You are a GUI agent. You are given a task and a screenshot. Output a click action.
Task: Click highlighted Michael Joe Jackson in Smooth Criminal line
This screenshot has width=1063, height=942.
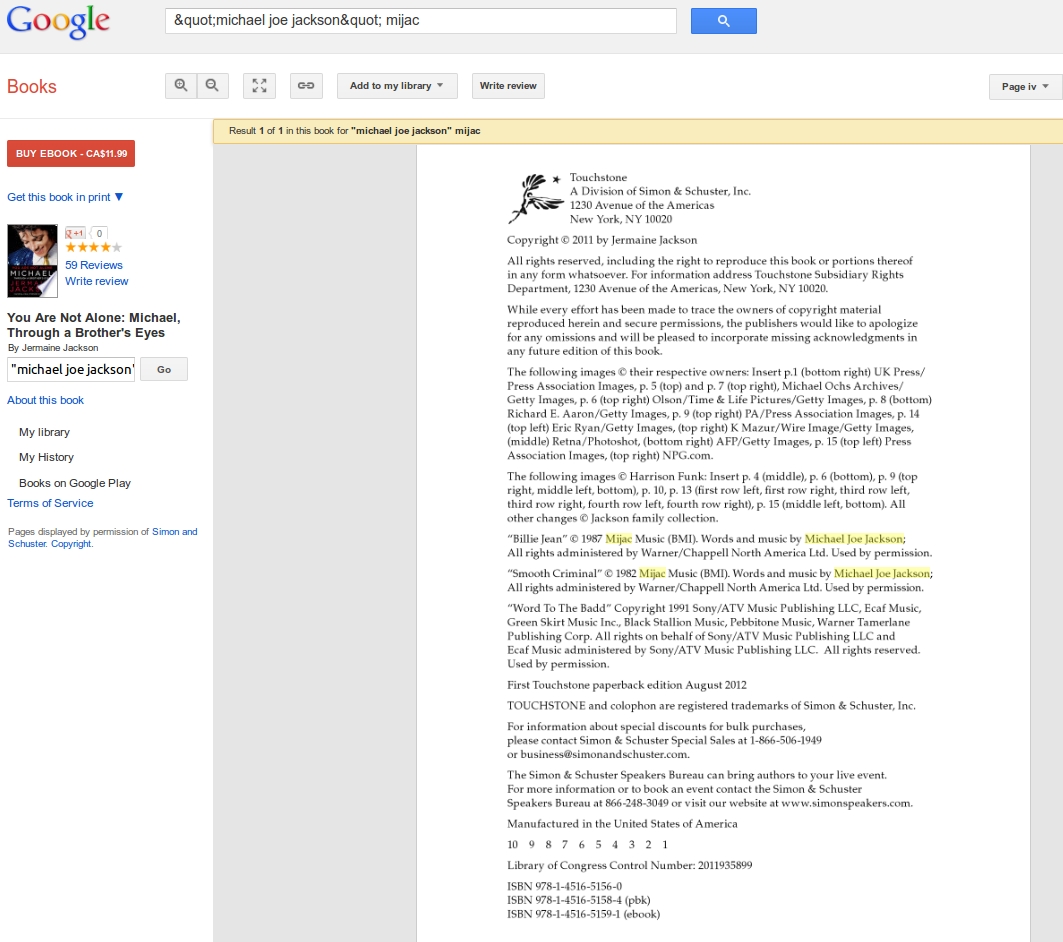(x=881, y=573)
